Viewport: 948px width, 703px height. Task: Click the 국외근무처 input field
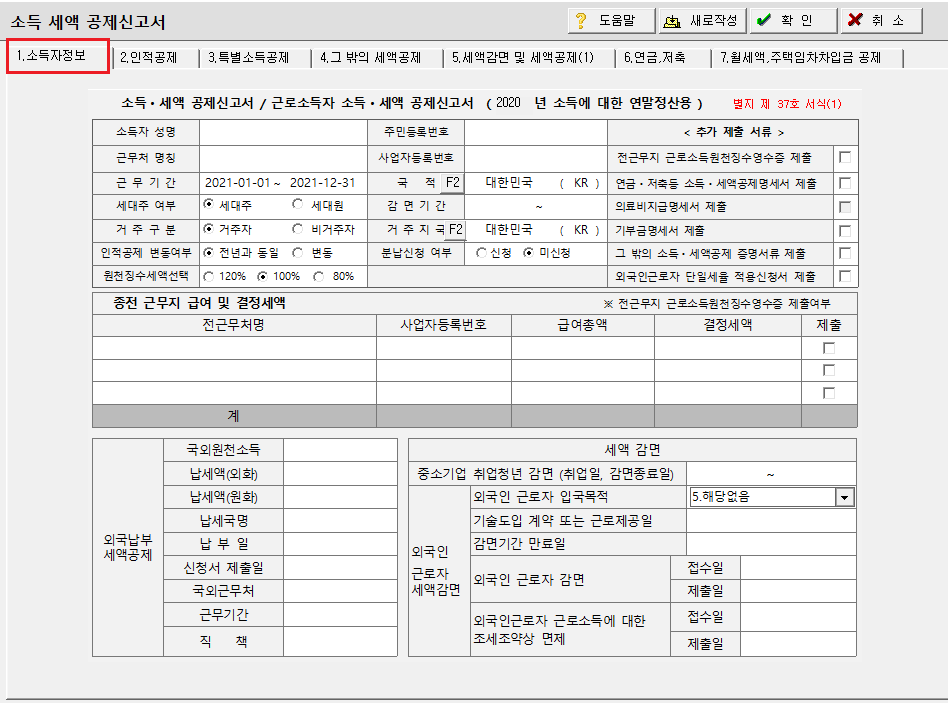(x=340, y=591)
